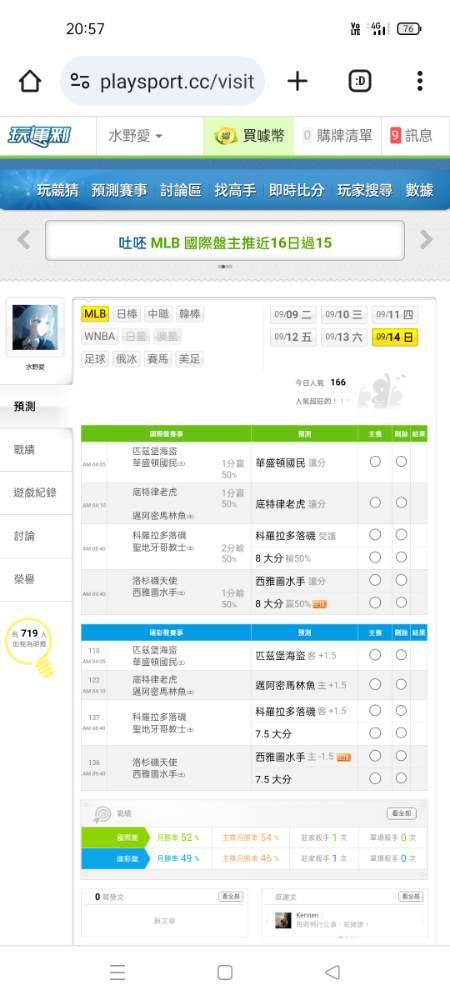This screenshot has width=450, height=1000.
Task: Open the browser three-dot menu
Action: point(419,81)
